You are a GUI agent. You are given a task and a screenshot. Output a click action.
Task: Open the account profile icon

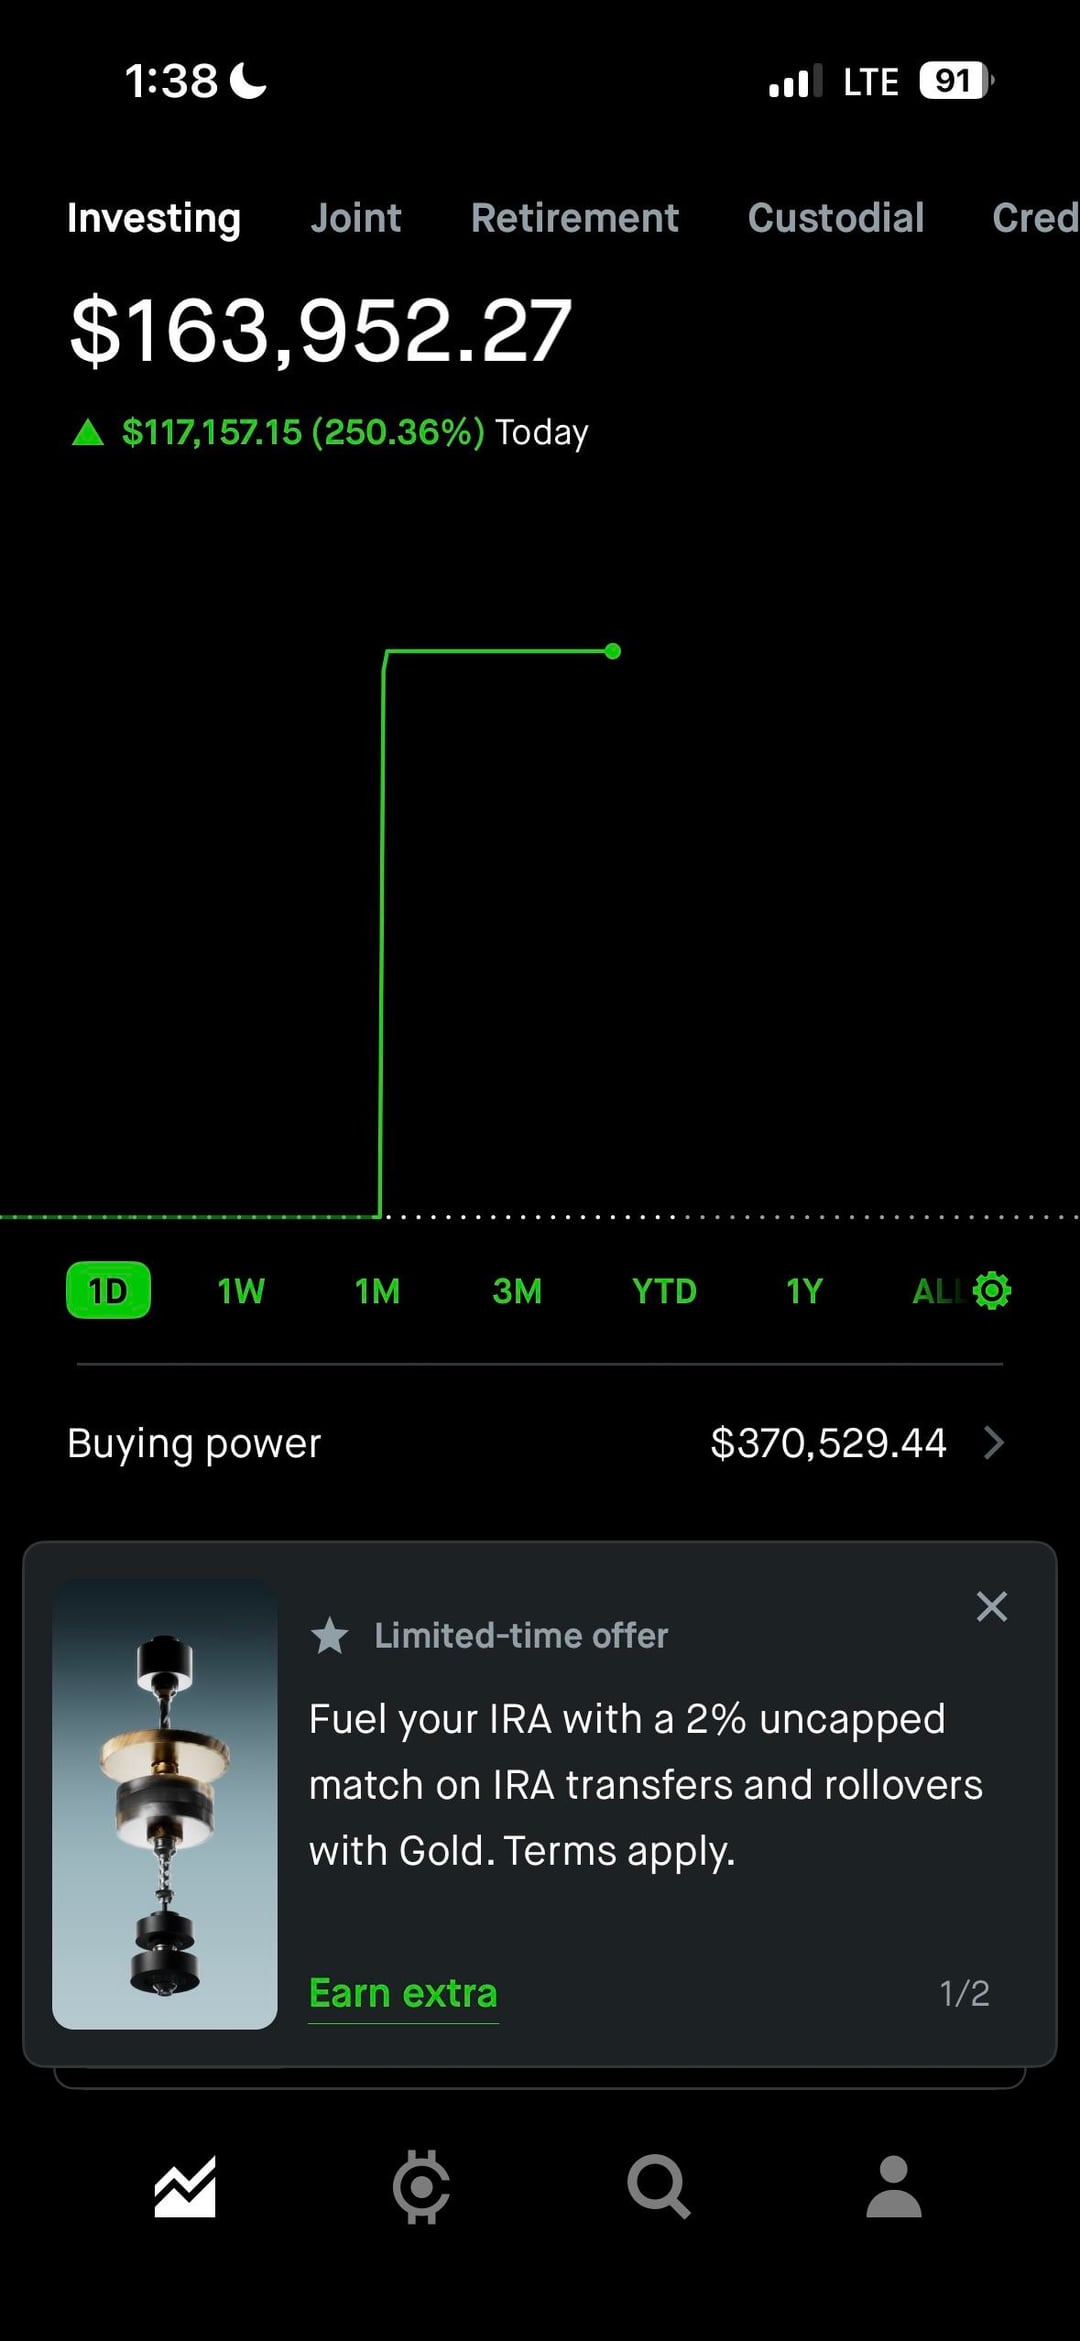point(893,2187)
